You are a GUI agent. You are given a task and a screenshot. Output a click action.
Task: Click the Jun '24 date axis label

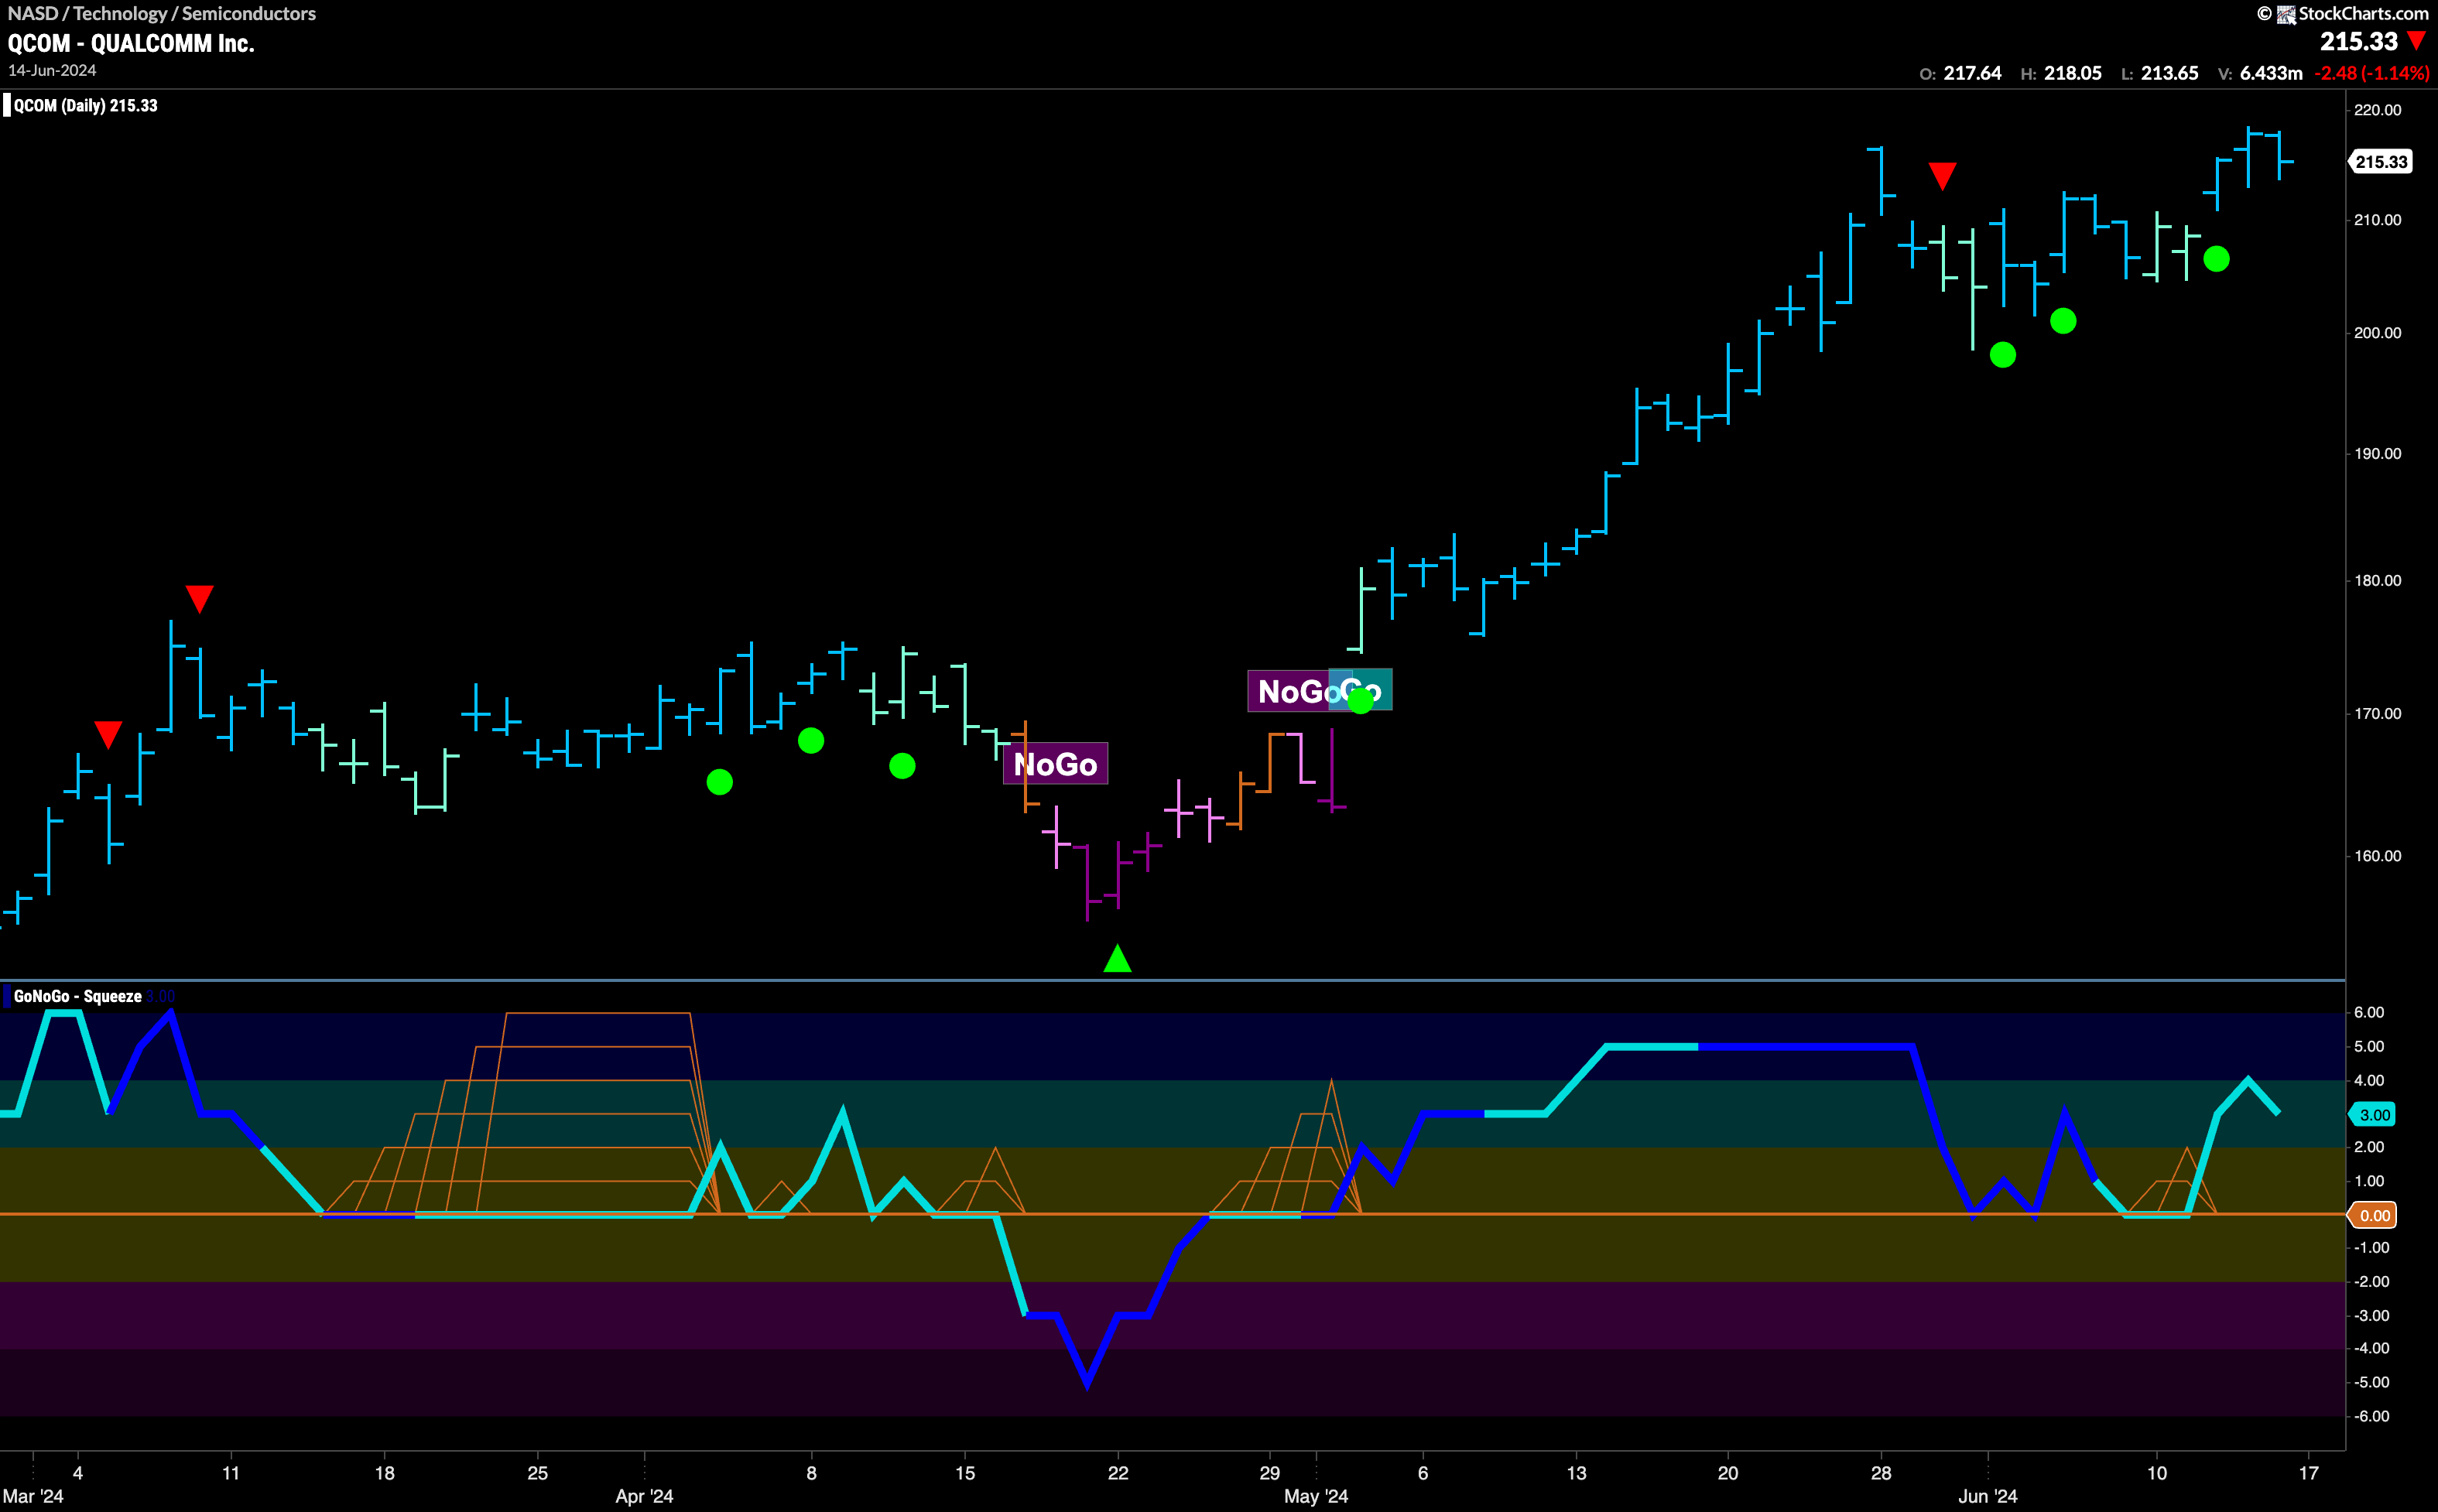tap(1987, 1496)
